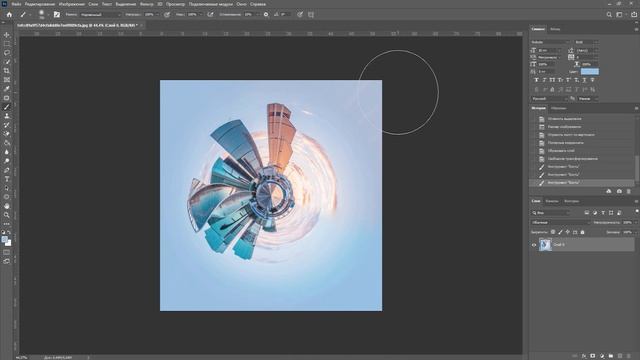Screen dimensions: 640x360
Task: Select the Brush tool in the toolbox
Action: tap(7, 107)
